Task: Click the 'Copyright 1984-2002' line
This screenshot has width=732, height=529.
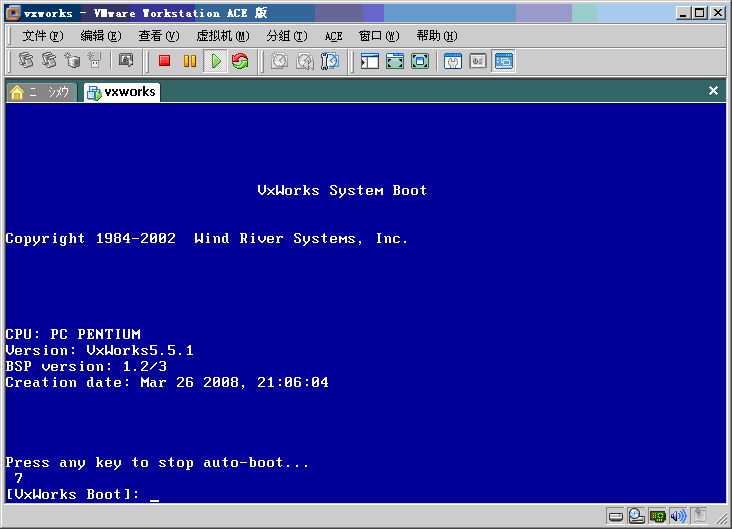Action: coord(206,239)
